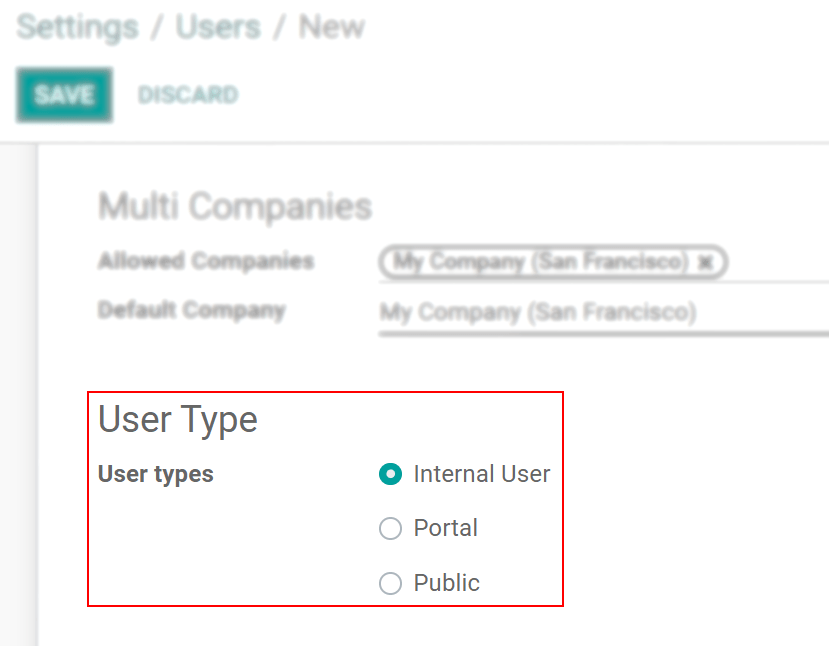Remove the My Company (San Francisco) tag
This screenshot has height=646, width=829.
tap(707, 263)
